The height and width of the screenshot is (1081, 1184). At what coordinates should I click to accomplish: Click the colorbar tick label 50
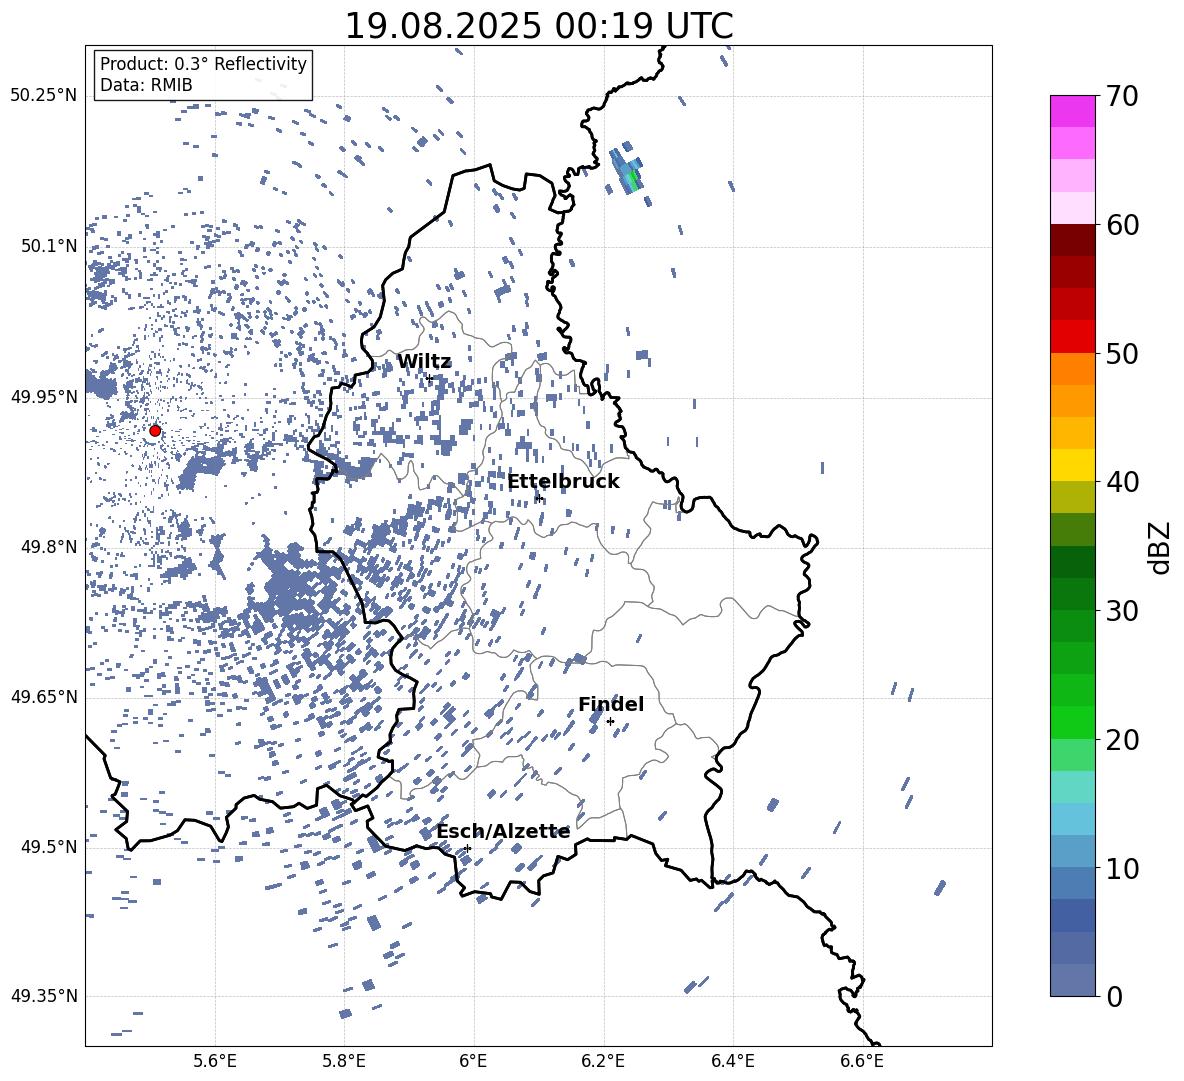coord(1122,354)
